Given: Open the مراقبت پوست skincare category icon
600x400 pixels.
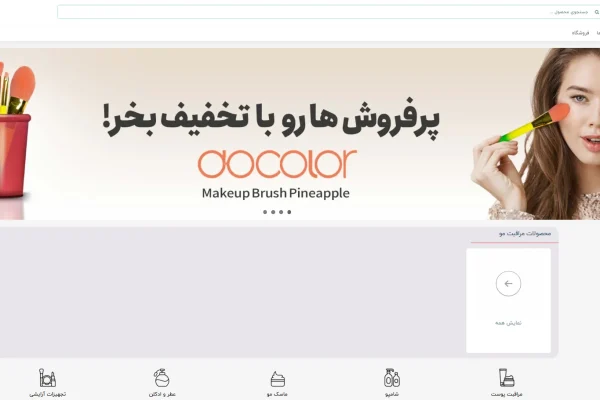Looking at the screenshot, I should tap(507, 382).
